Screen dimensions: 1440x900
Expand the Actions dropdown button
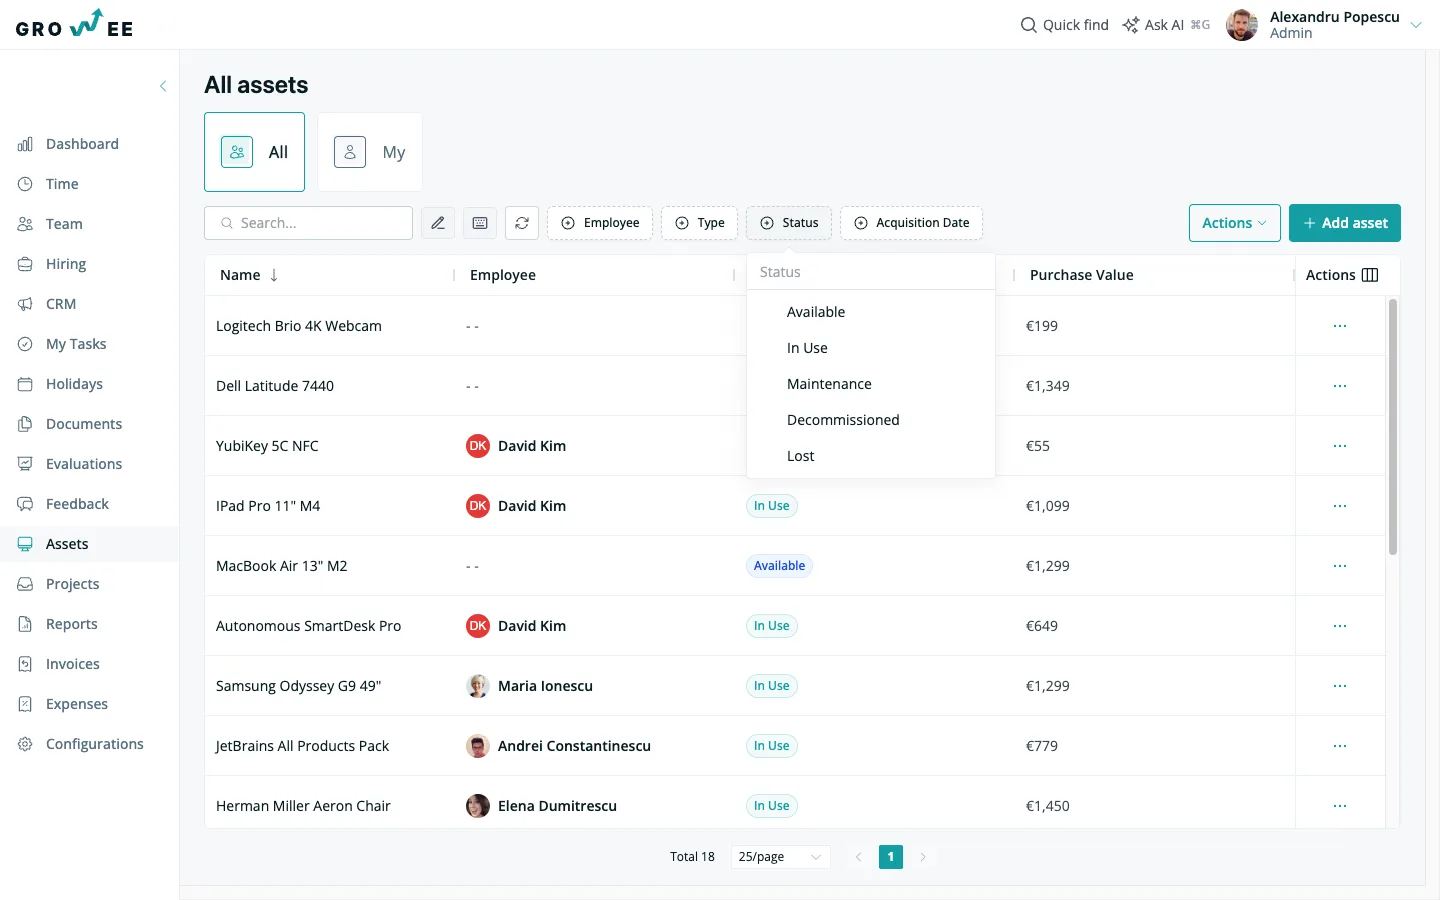pos(1234,223)
